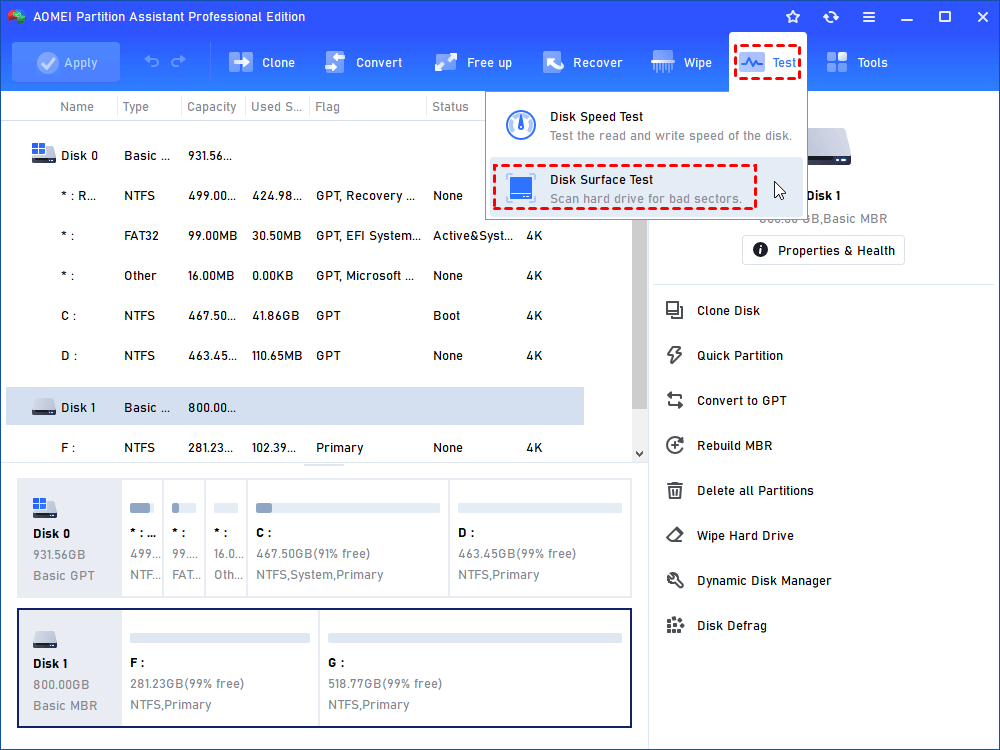Select the D: partition row in list
Image resolution: width=1000 pixels, height=750 pixels.
(x=295, y=356)
